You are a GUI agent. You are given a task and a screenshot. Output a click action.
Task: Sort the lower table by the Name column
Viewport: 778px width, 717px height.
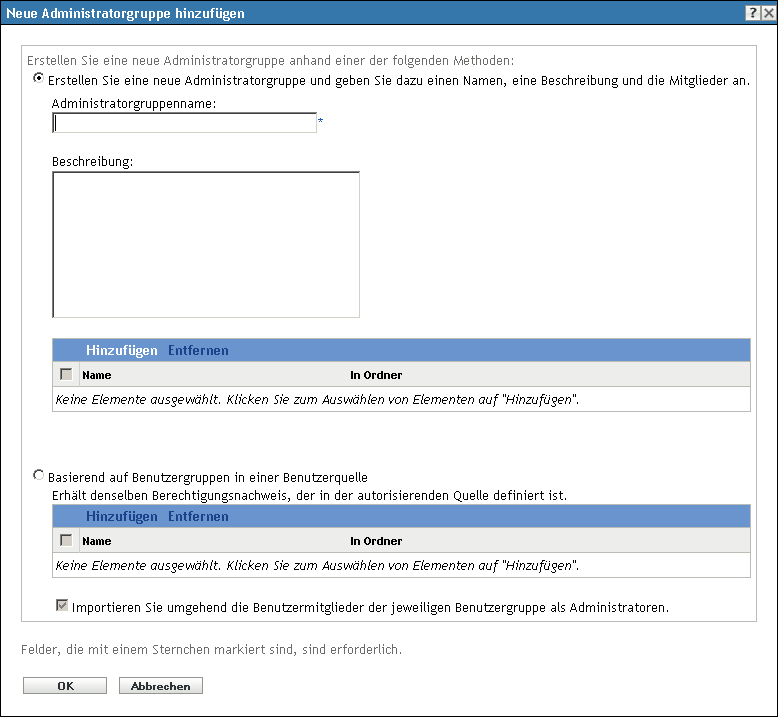point(97,541)
